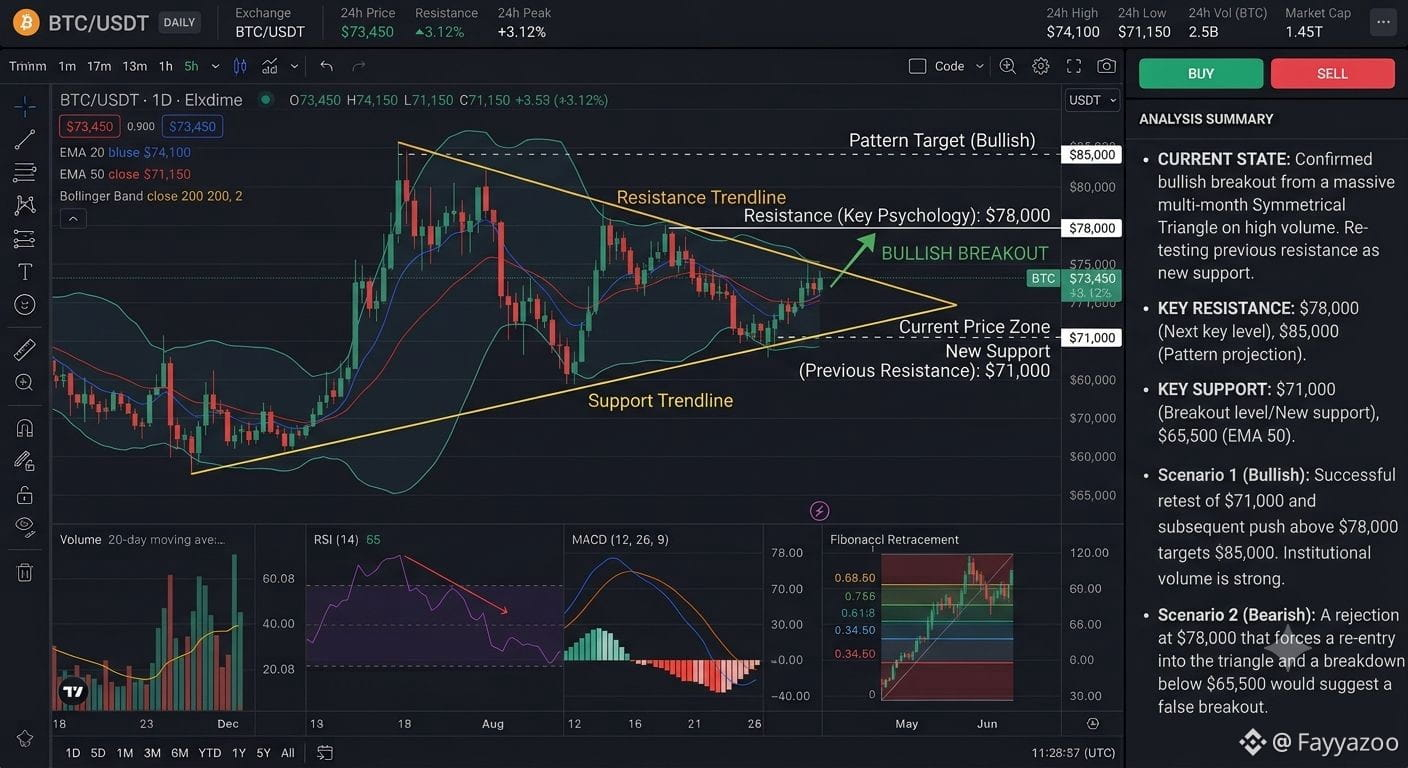Set range to 5D
The height and width of the screenshot is (768, 1408).
98,752
